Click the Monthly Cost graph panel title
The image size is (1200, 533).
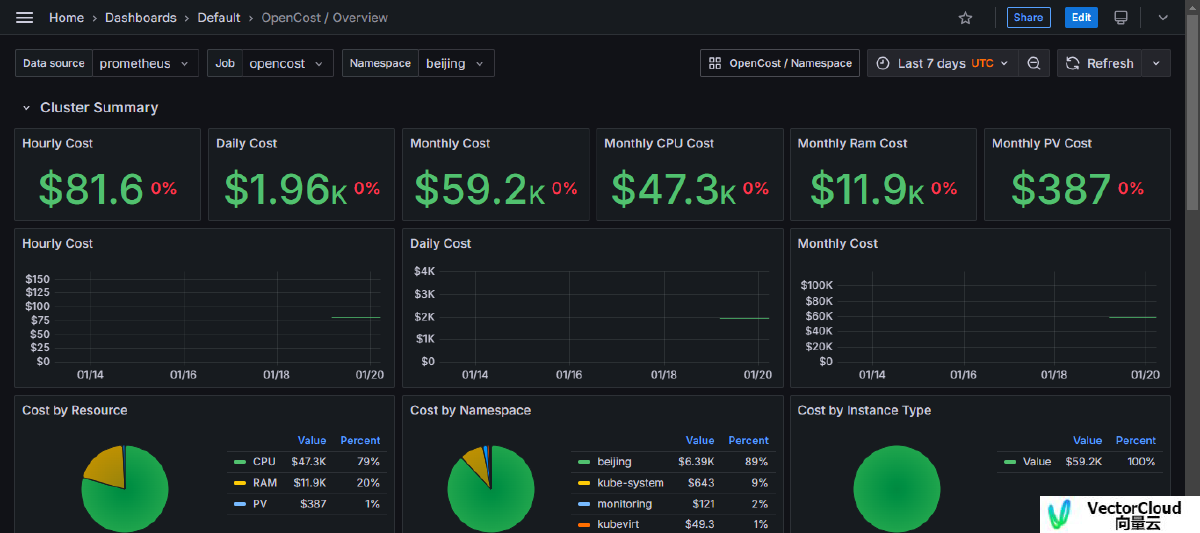(837, 243)
